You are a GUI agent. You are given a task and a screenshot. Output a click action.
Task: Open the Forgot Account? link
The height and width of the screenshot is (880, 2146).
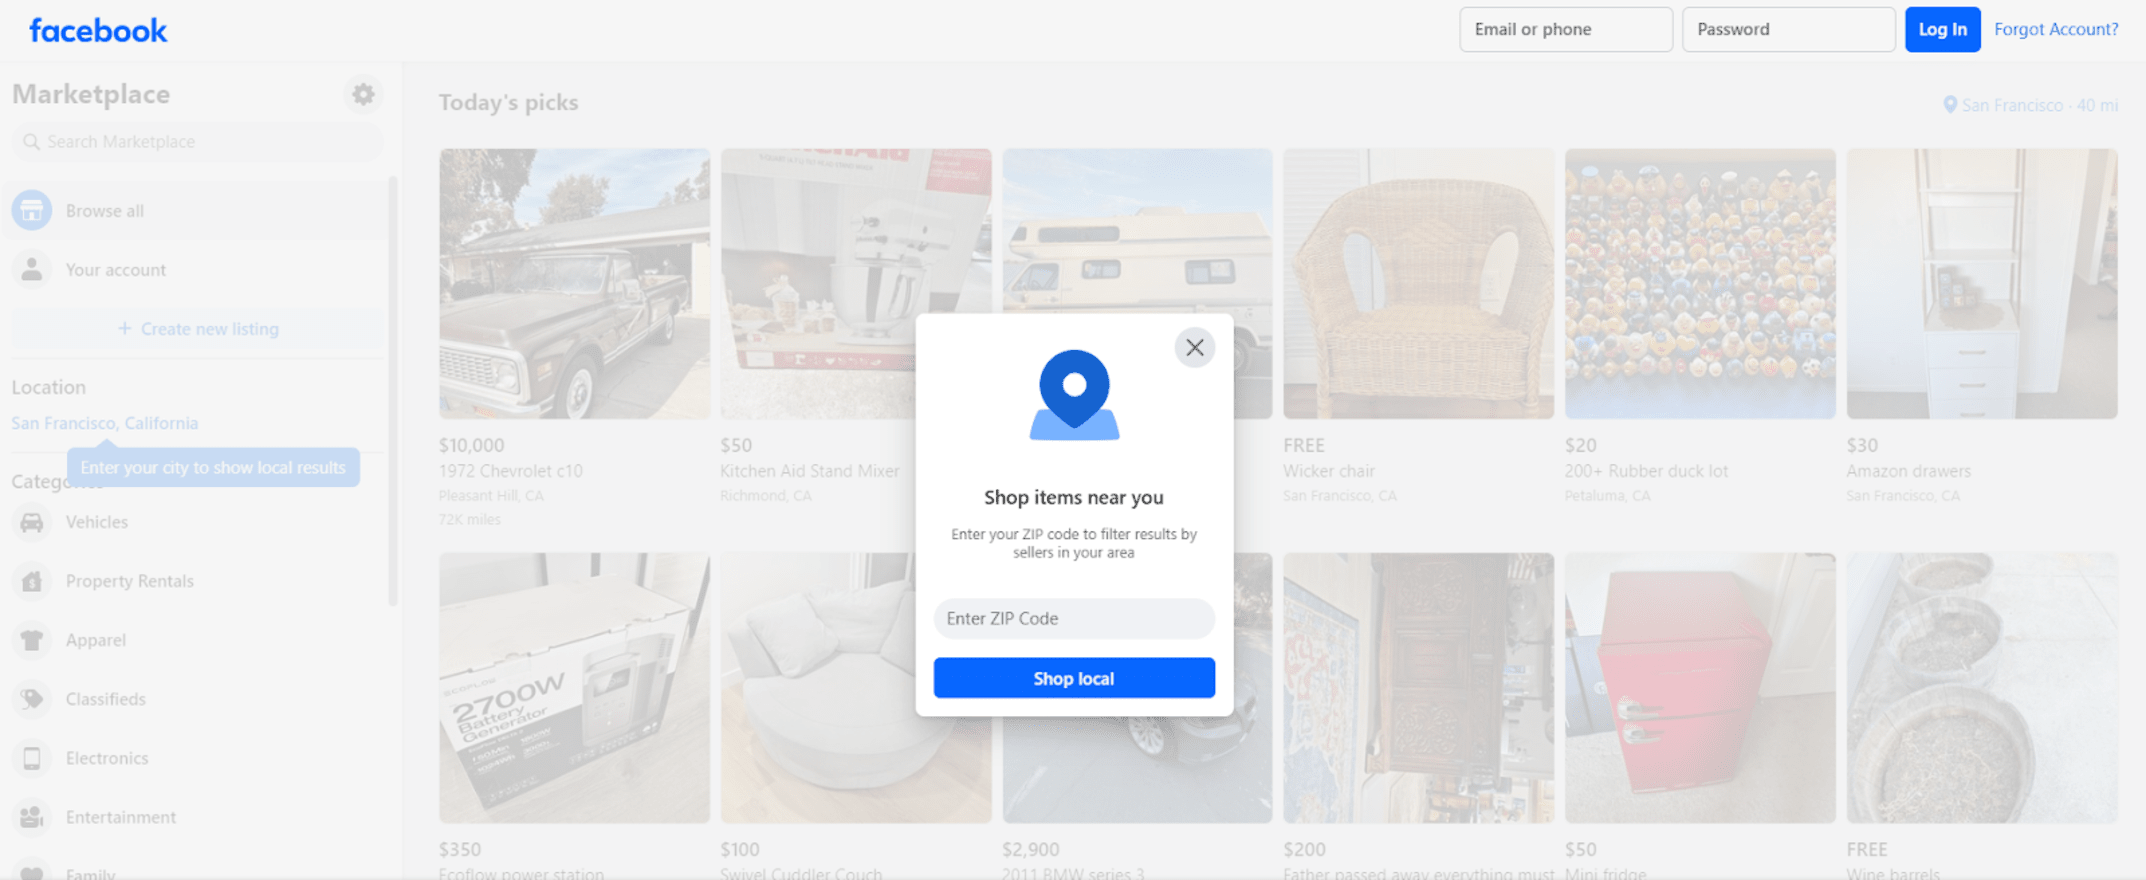click(2056, 29)
